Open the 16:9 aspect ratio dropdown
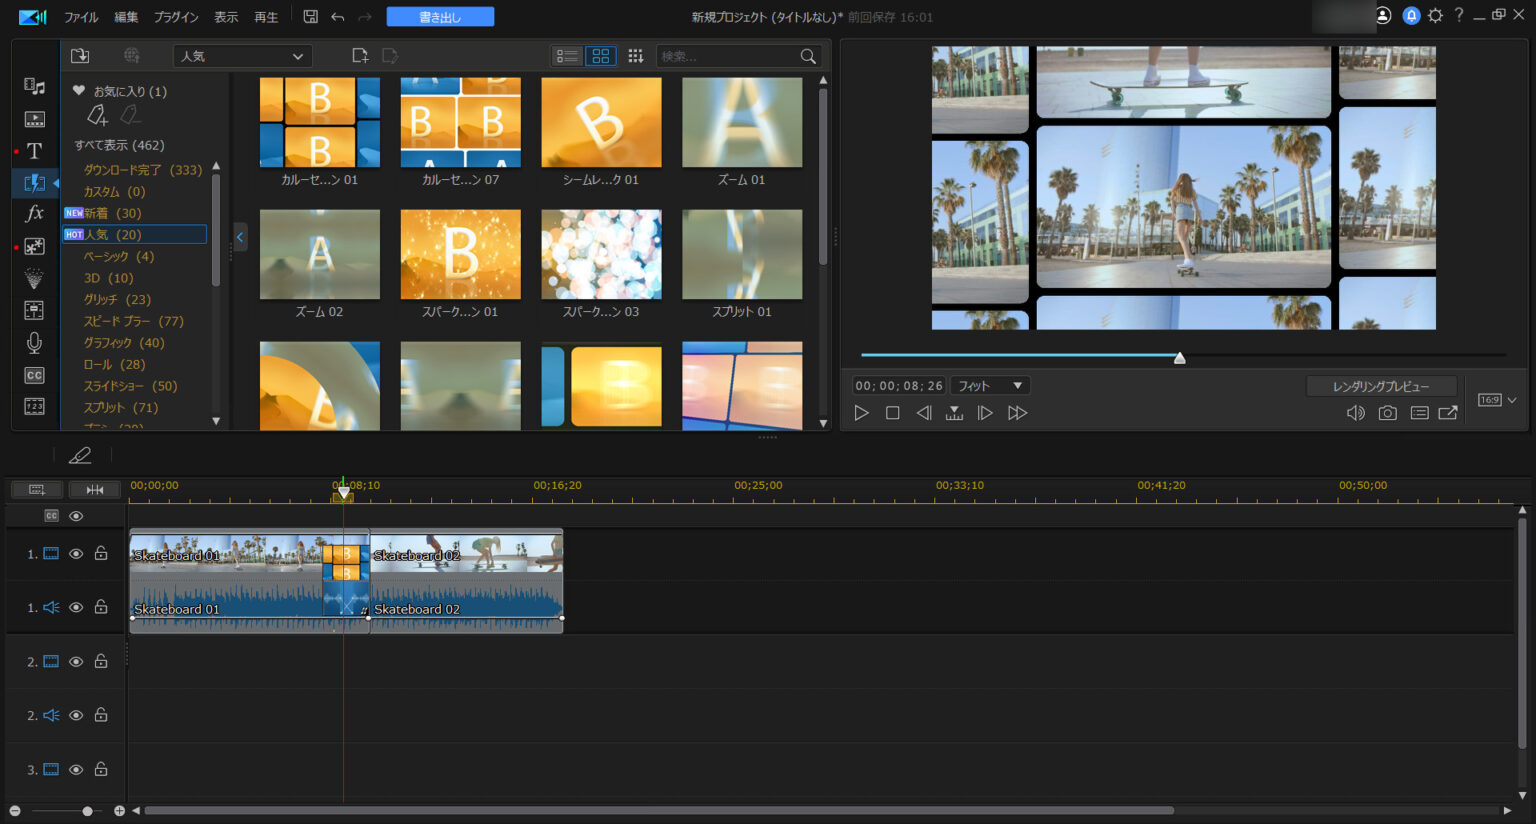The height and width of the screenshot is (824, 1536). (1494, 399)
